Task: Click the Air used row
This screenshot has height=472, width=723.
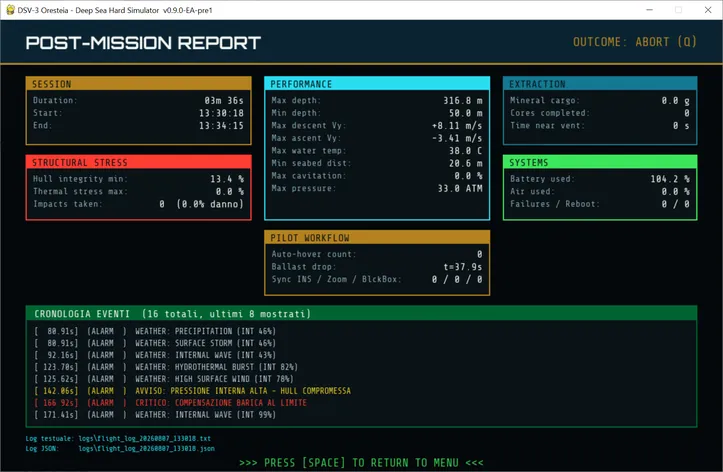Action: pyautogui.click(x=599, y=191)
